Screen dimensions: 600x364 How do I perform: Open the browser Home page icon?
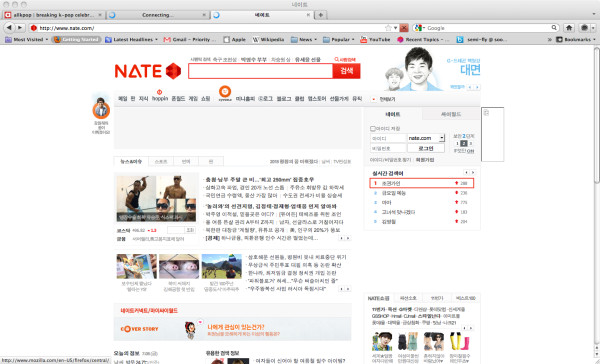[x=569, y=28]
